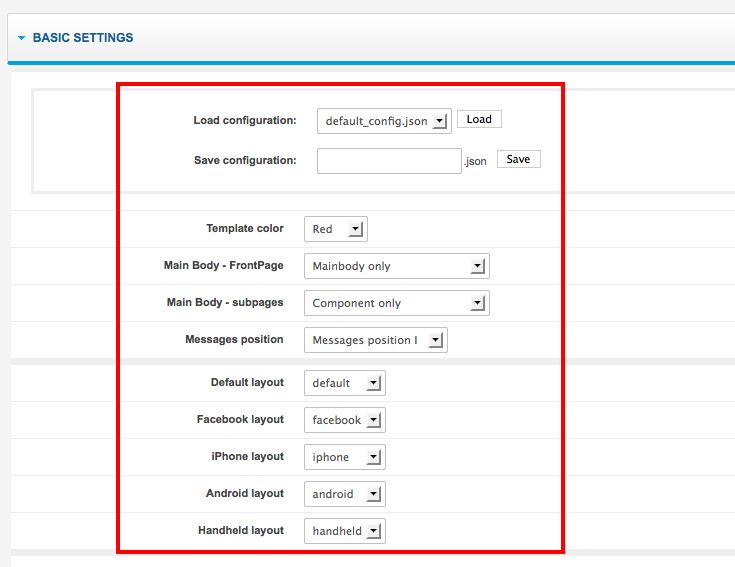Viewport: 735px width, 567px height.
Task: Click the 'Messages position' label
Action: (x=234, y=339)
